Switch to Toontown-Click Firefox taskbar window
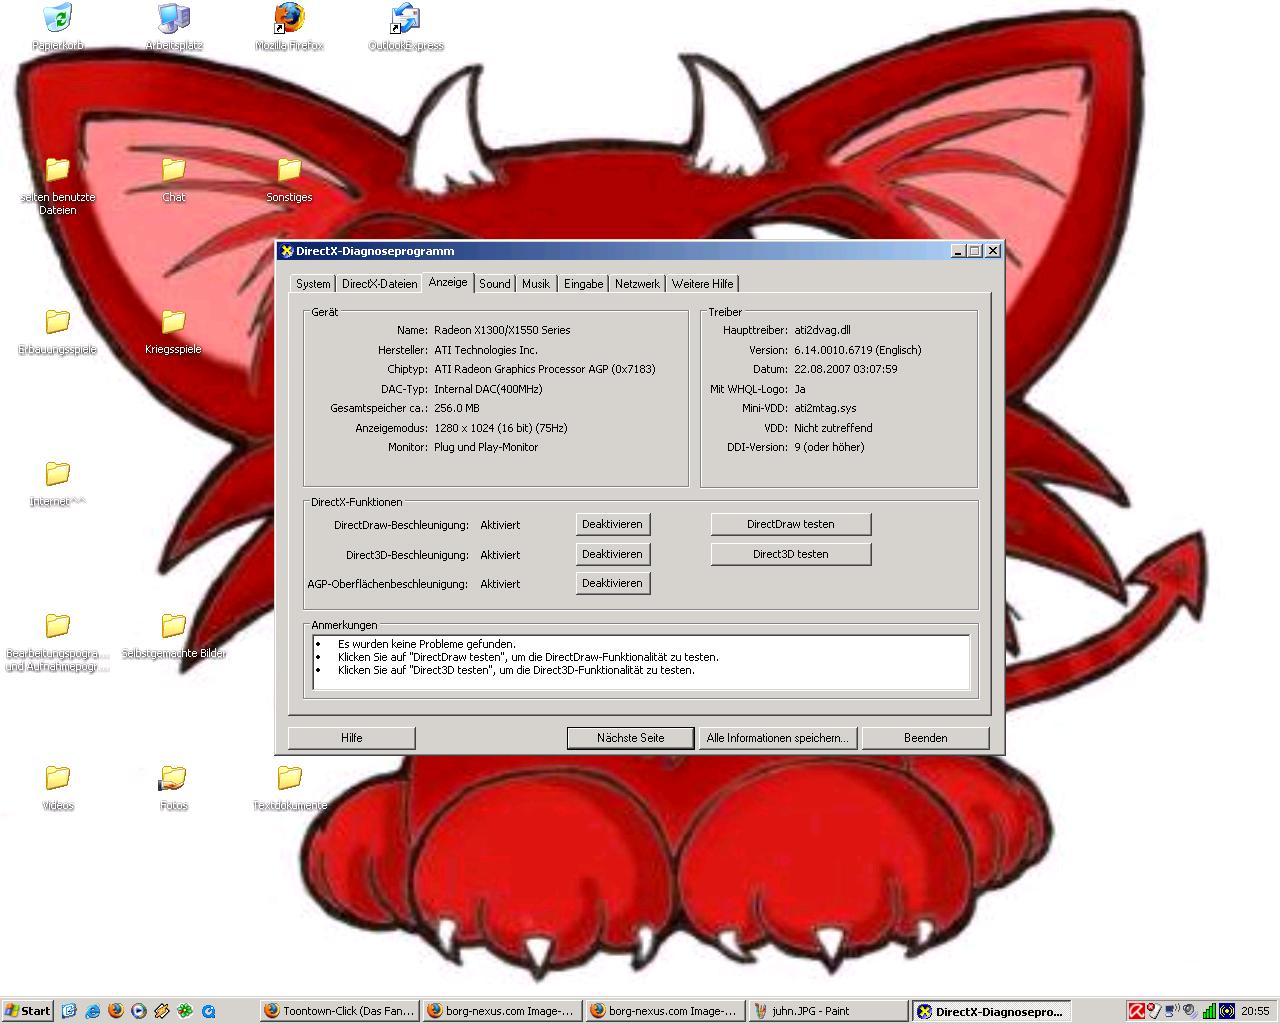 coord(339,1011)
